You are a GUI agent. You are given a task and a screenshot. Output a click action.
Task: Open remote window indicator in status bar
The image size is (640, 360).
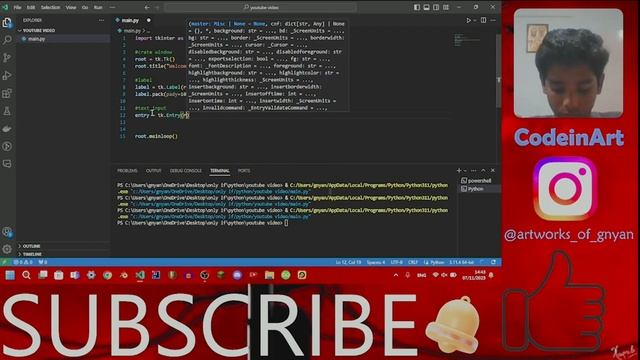[x=4, y=262]
